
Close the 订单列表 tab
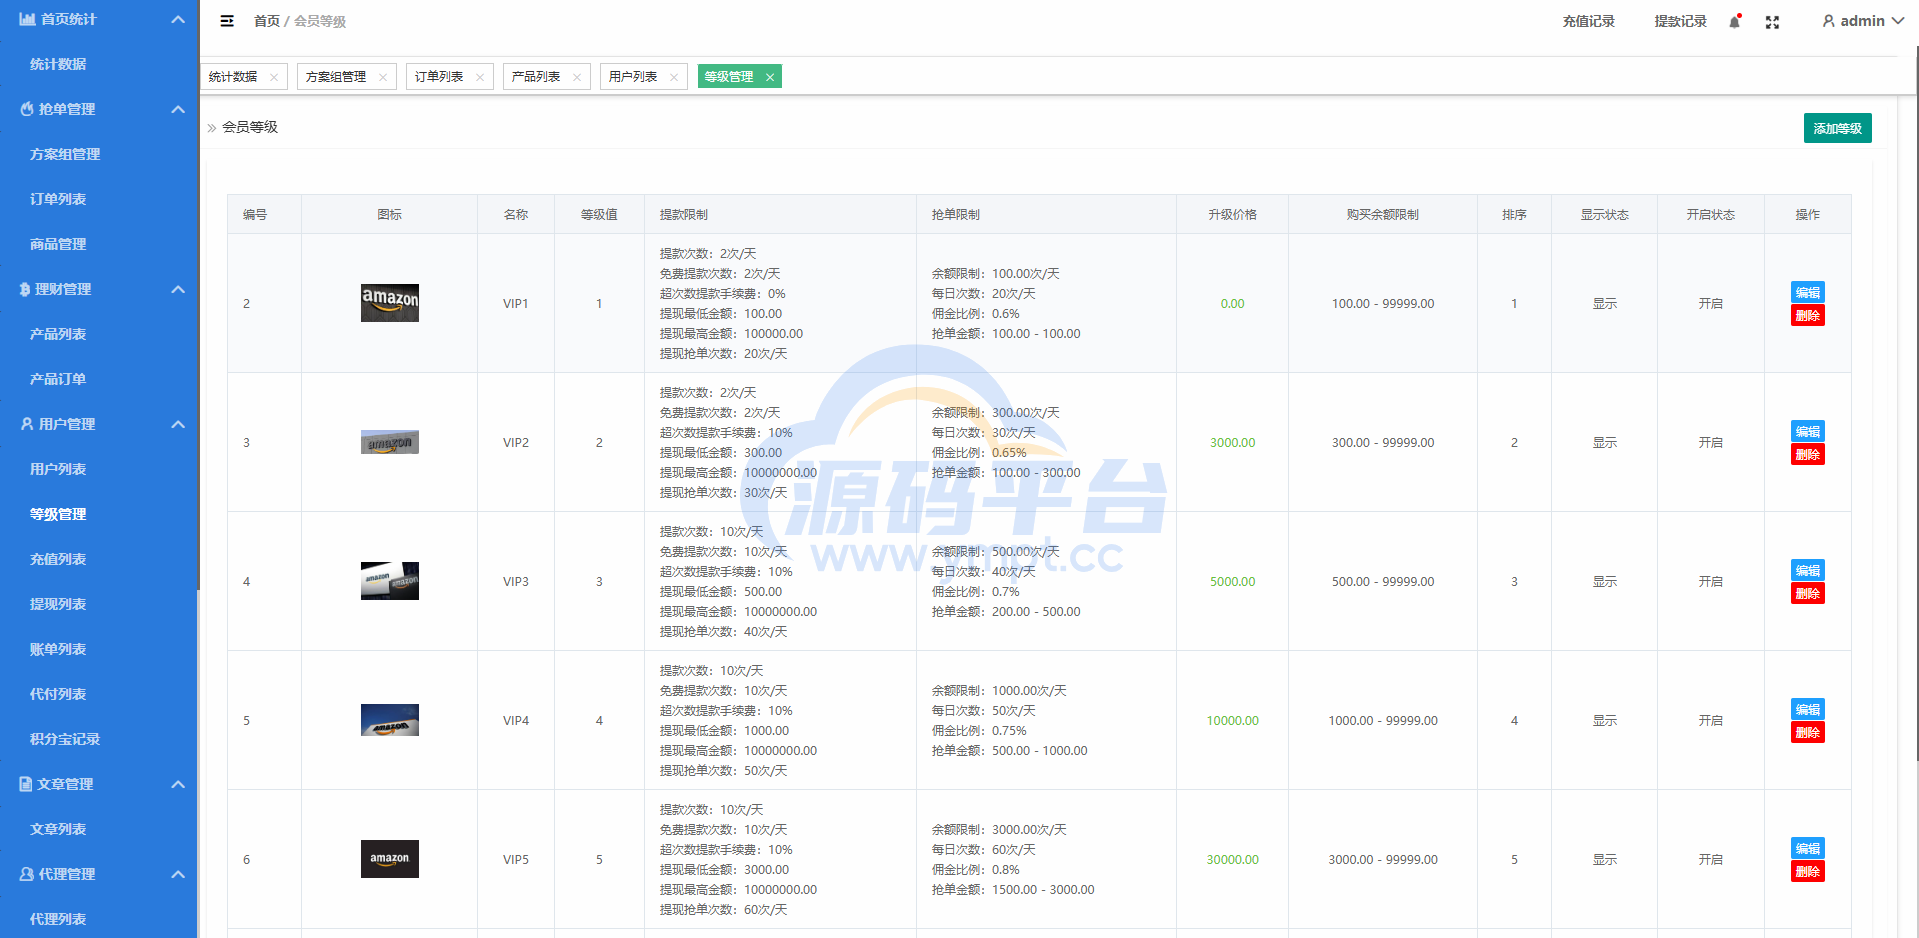point(480,77)
